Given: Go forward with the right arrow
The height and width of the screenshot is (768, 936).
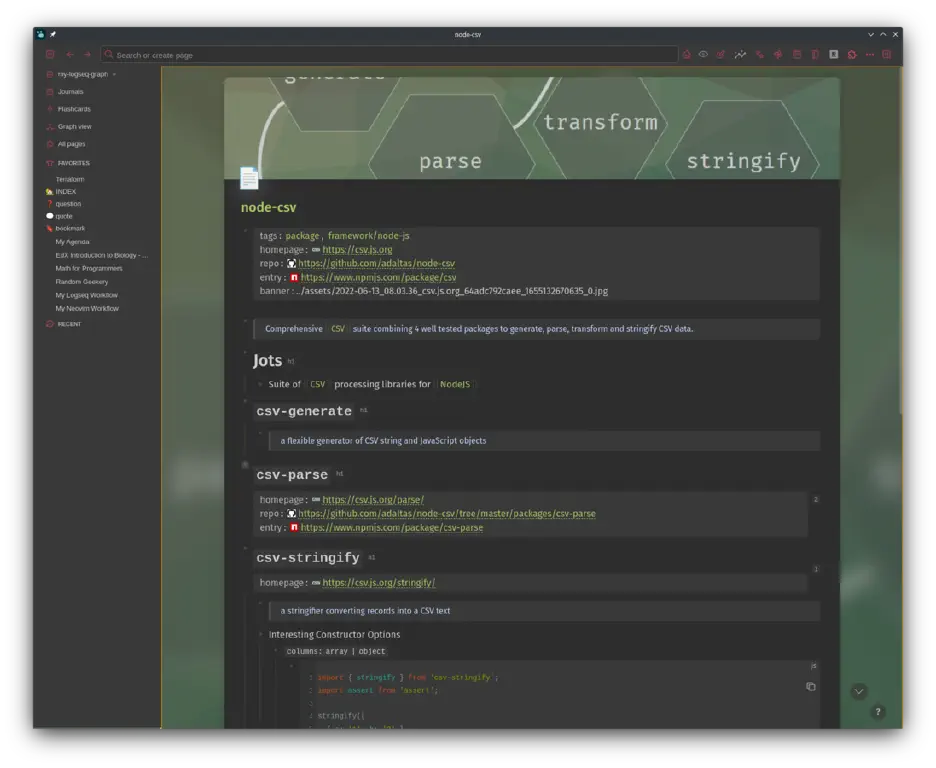Looking at the screenshot, I should (x=87, y=54).
